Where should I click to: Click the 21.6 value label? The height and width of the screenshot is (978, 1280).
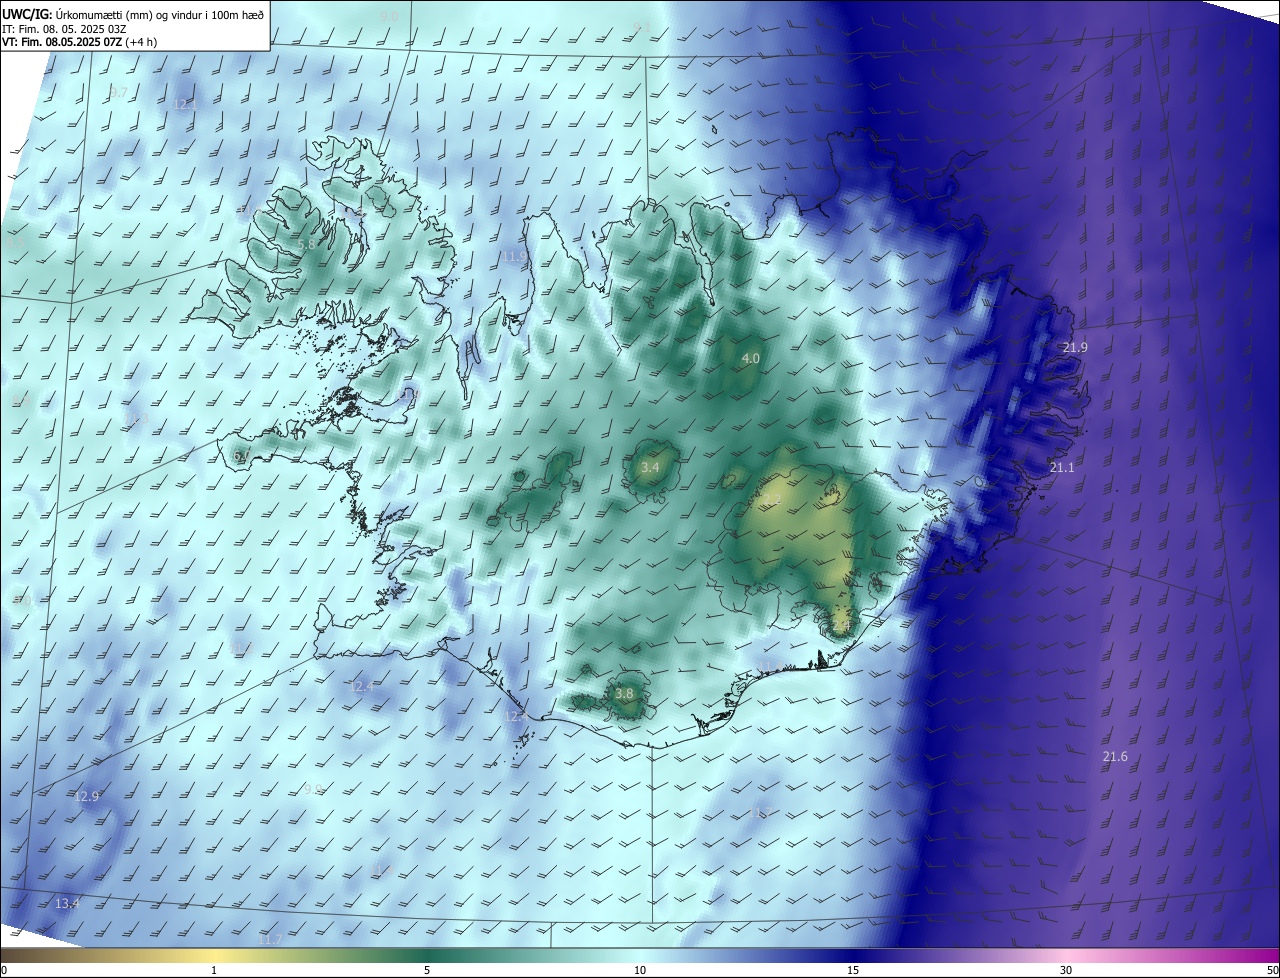click(1115, 757)
